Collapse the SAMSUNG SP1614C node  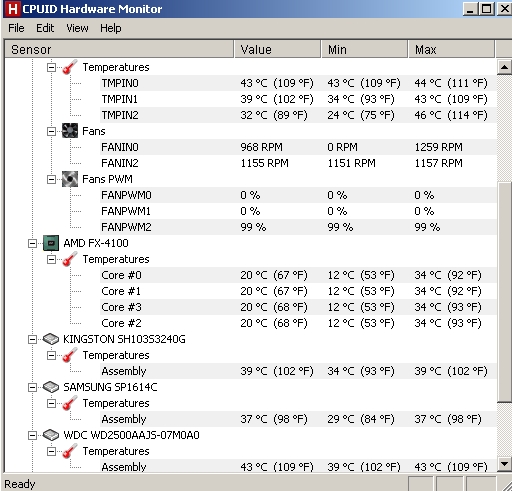[32, 387]
